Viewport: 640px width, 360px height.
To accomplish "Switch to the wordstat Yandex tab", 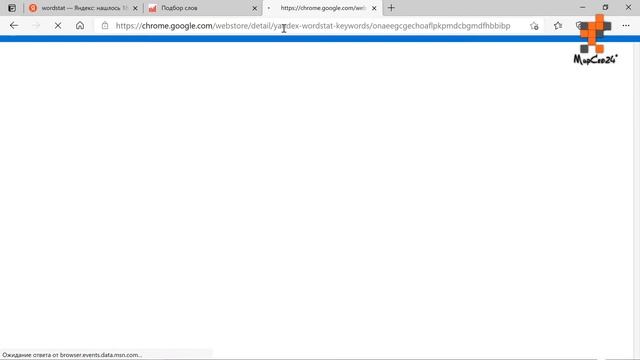I will click(84, 8).
